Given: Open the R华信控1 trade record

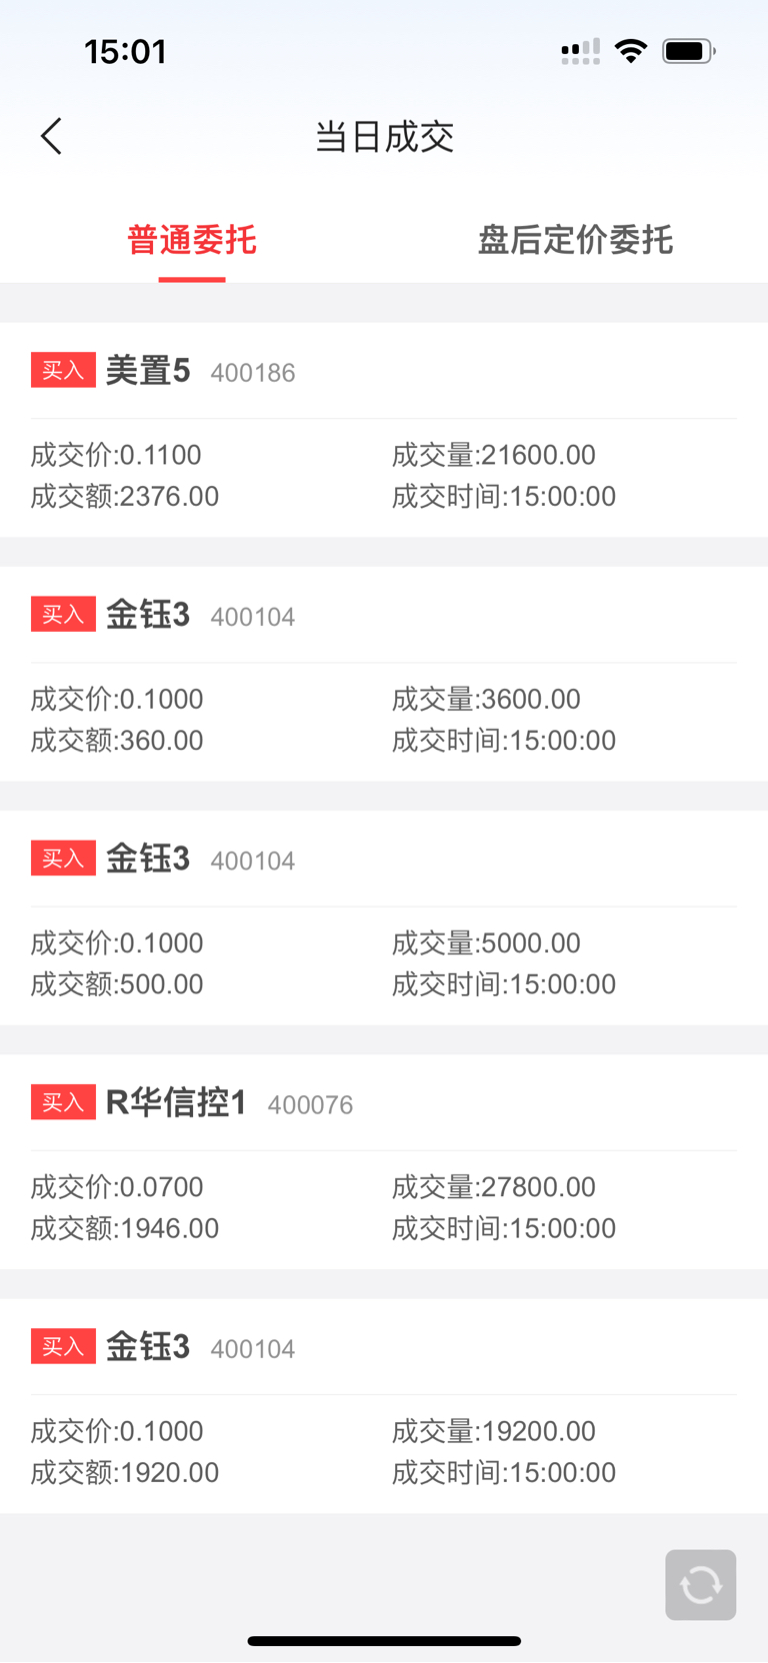Looking at the screenshot, I should pyautogui.click(x=384, y=1162).
